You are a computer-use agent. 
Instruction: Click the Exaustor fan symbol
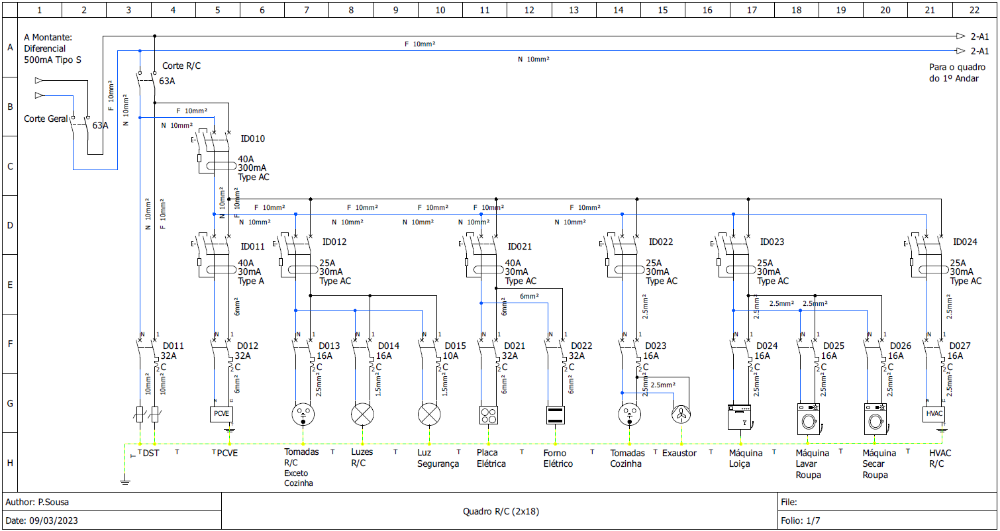pyautogui.click(x=681, y=414)
